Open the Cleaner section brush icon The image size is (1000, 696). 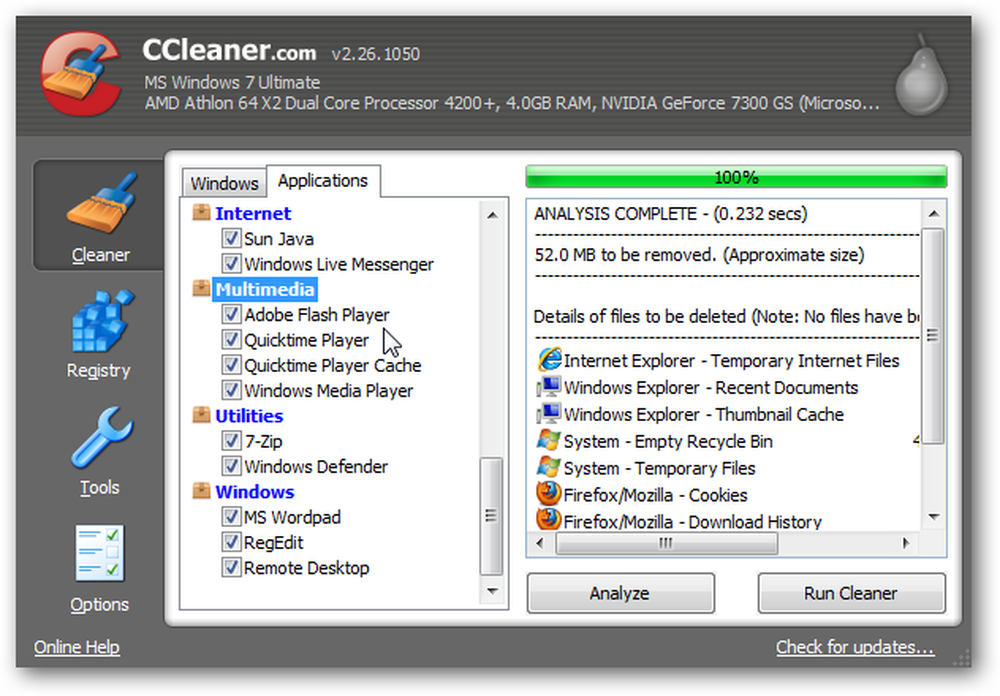(101, 204)
